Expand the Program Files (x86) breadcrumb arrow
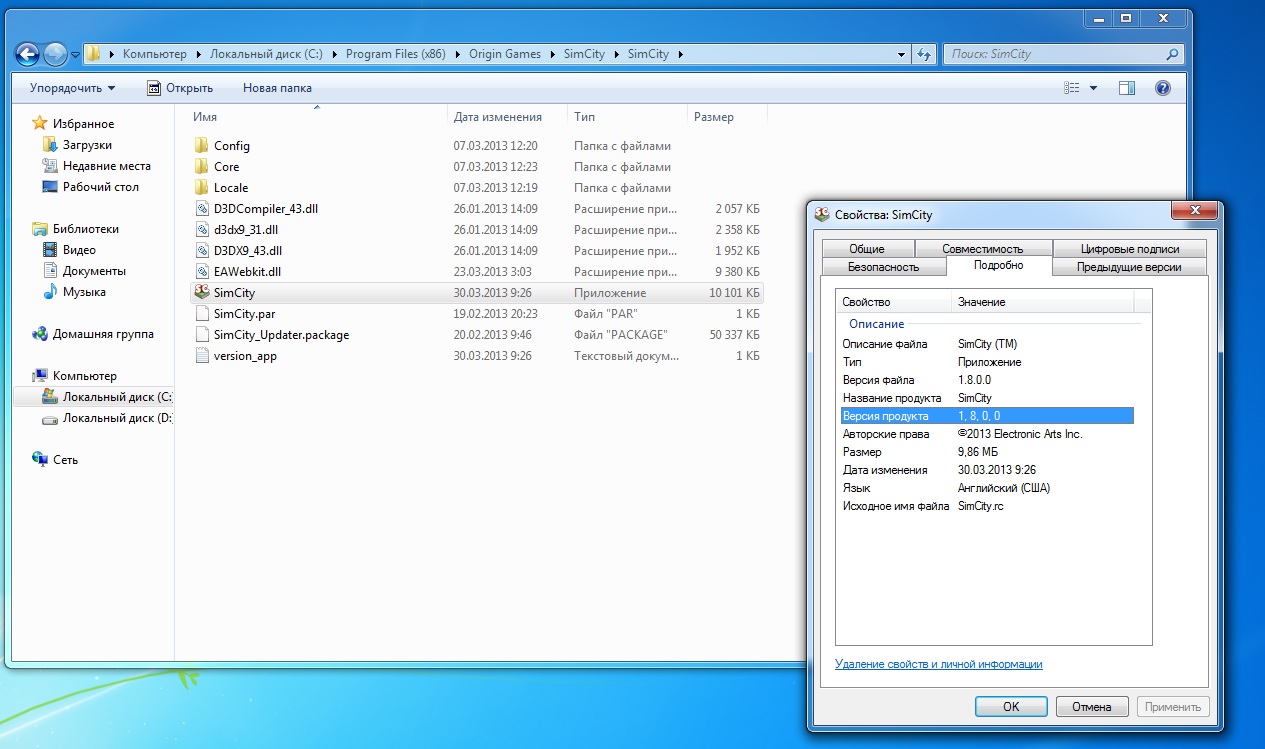 pos(458,54)
